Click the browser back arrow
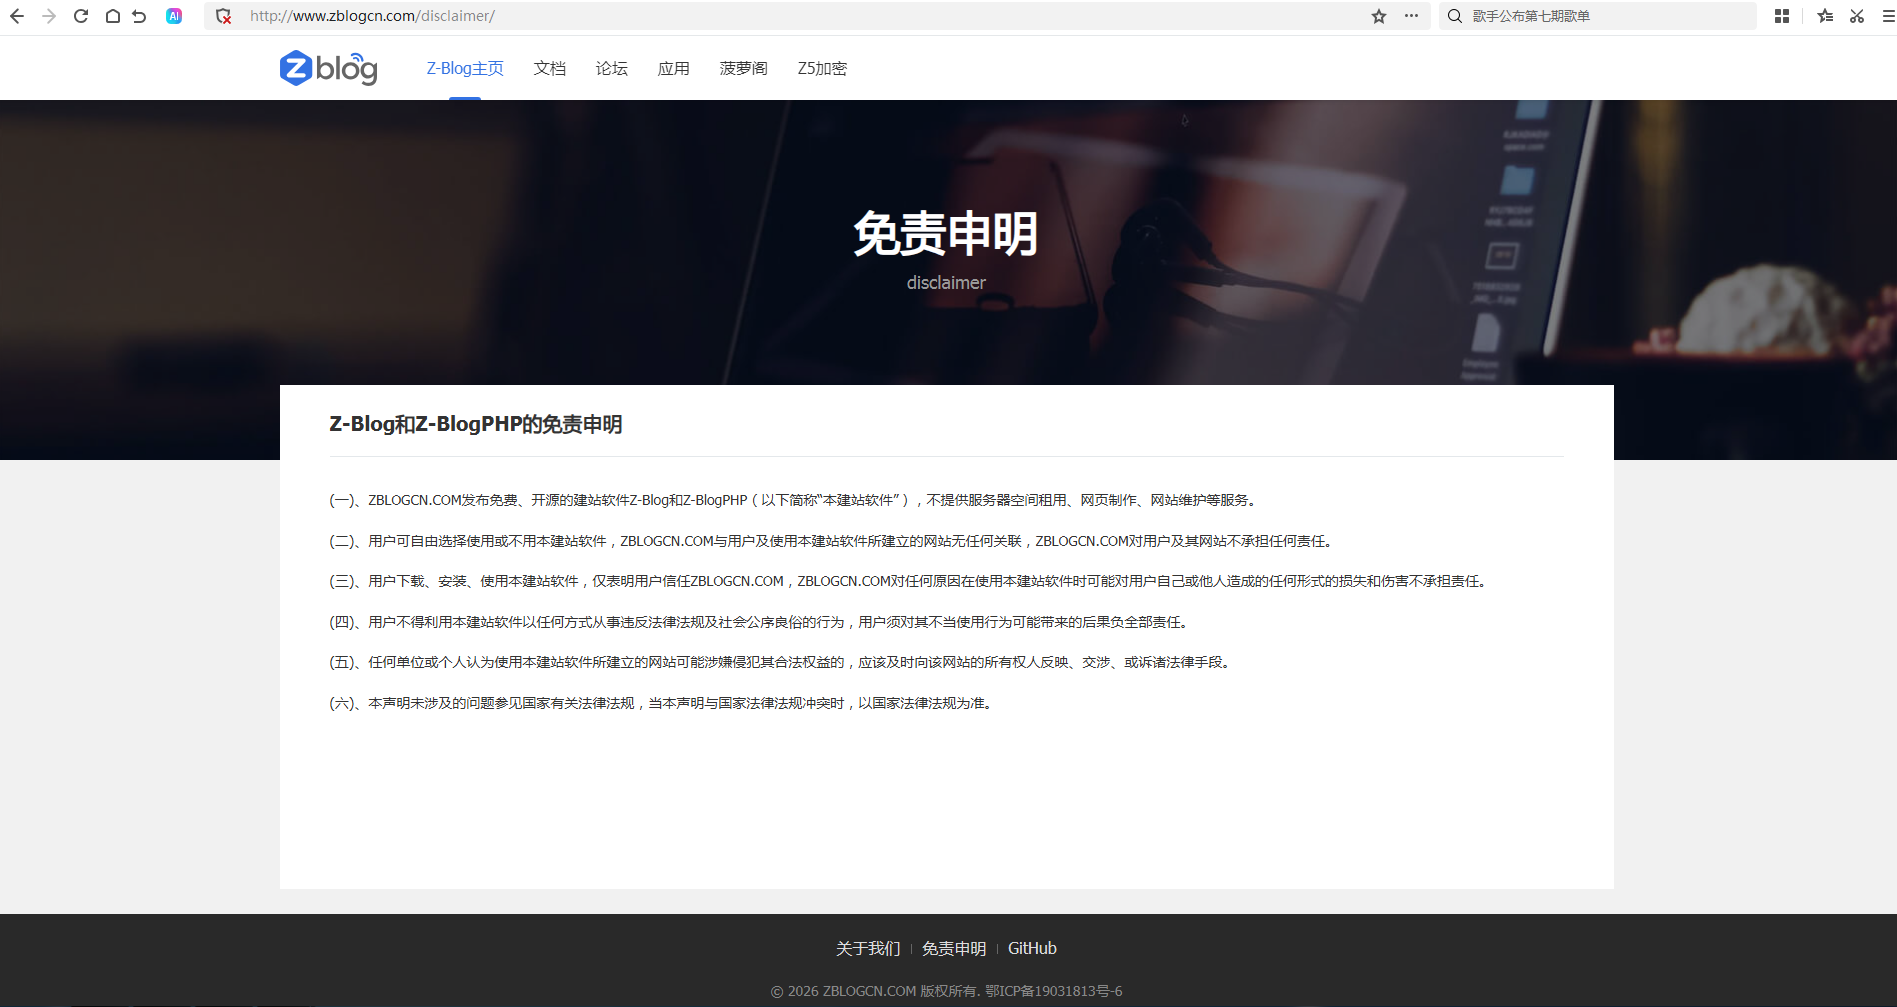Image resolution: width=1897 pixels, height=1007 pixels. (17, 16)
